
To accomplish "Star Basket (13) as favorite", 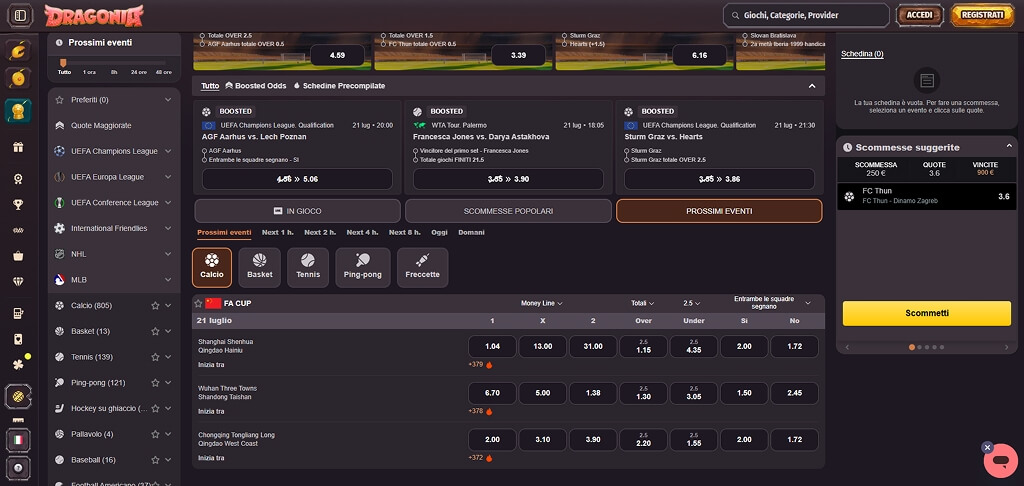I will coord(155,331).
